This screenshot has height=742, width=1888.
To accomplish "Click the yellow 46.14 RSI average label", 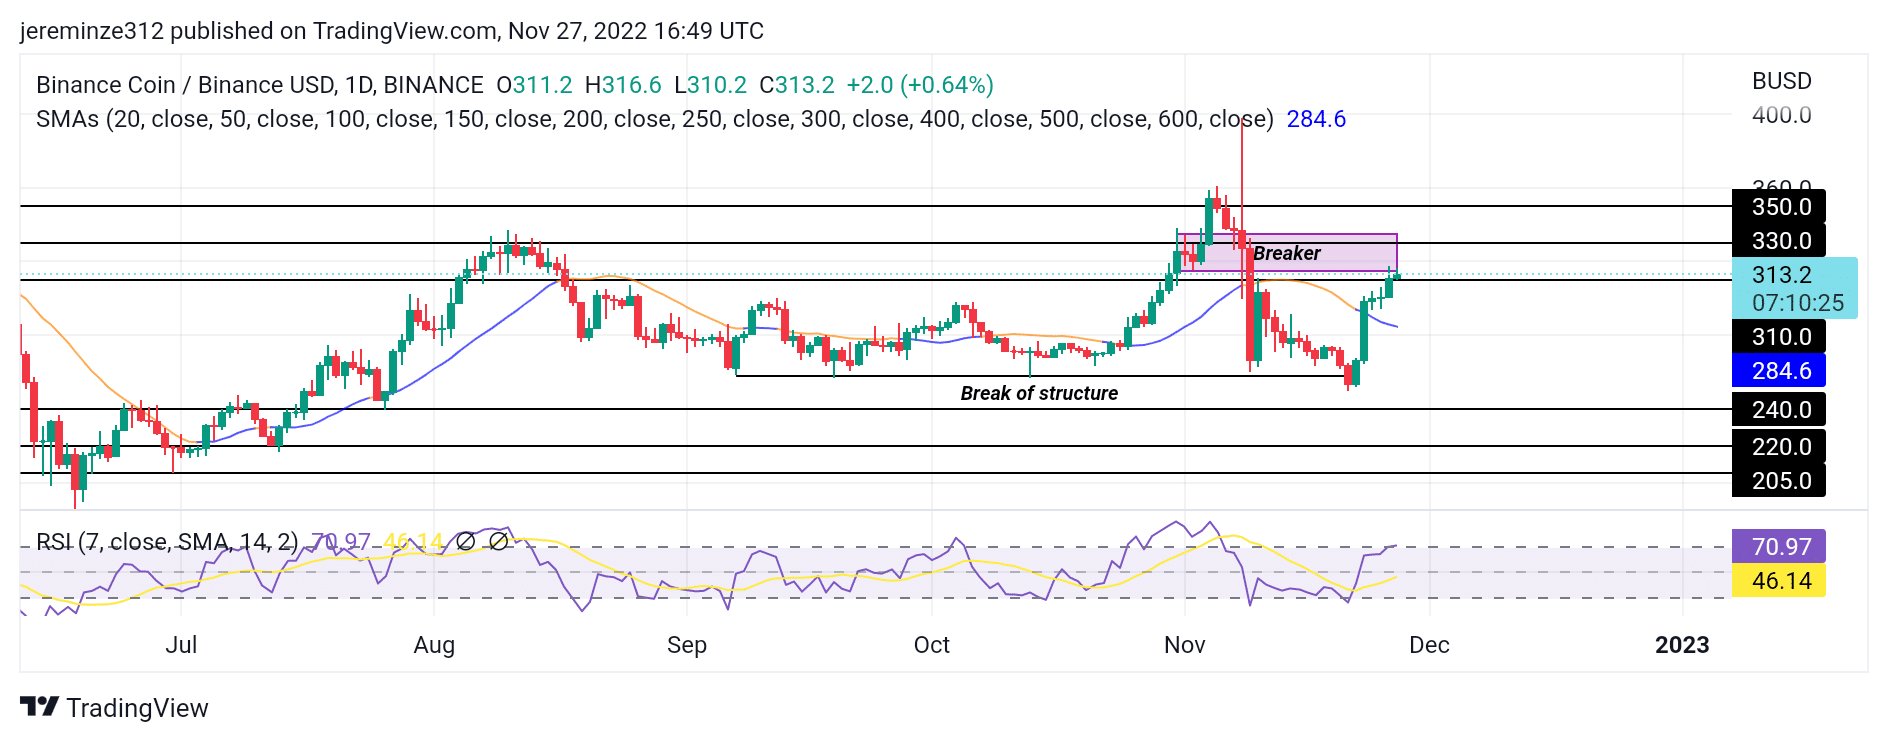I will click(x=1779, y=581).
